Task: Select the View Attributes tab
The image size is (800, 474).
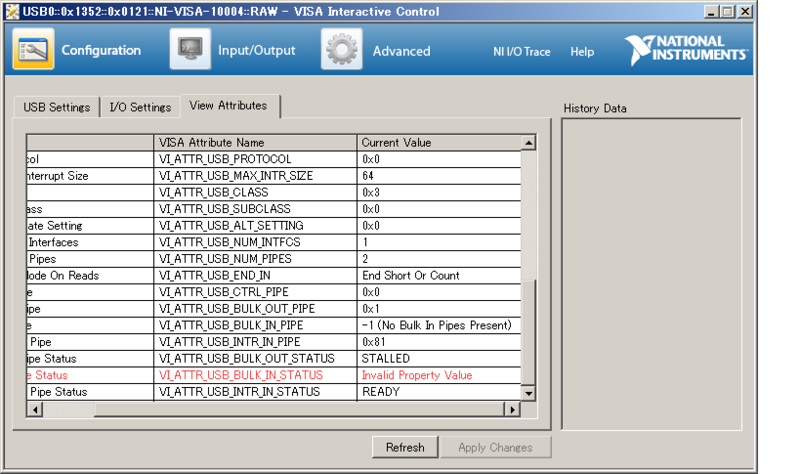Action: 229,106
